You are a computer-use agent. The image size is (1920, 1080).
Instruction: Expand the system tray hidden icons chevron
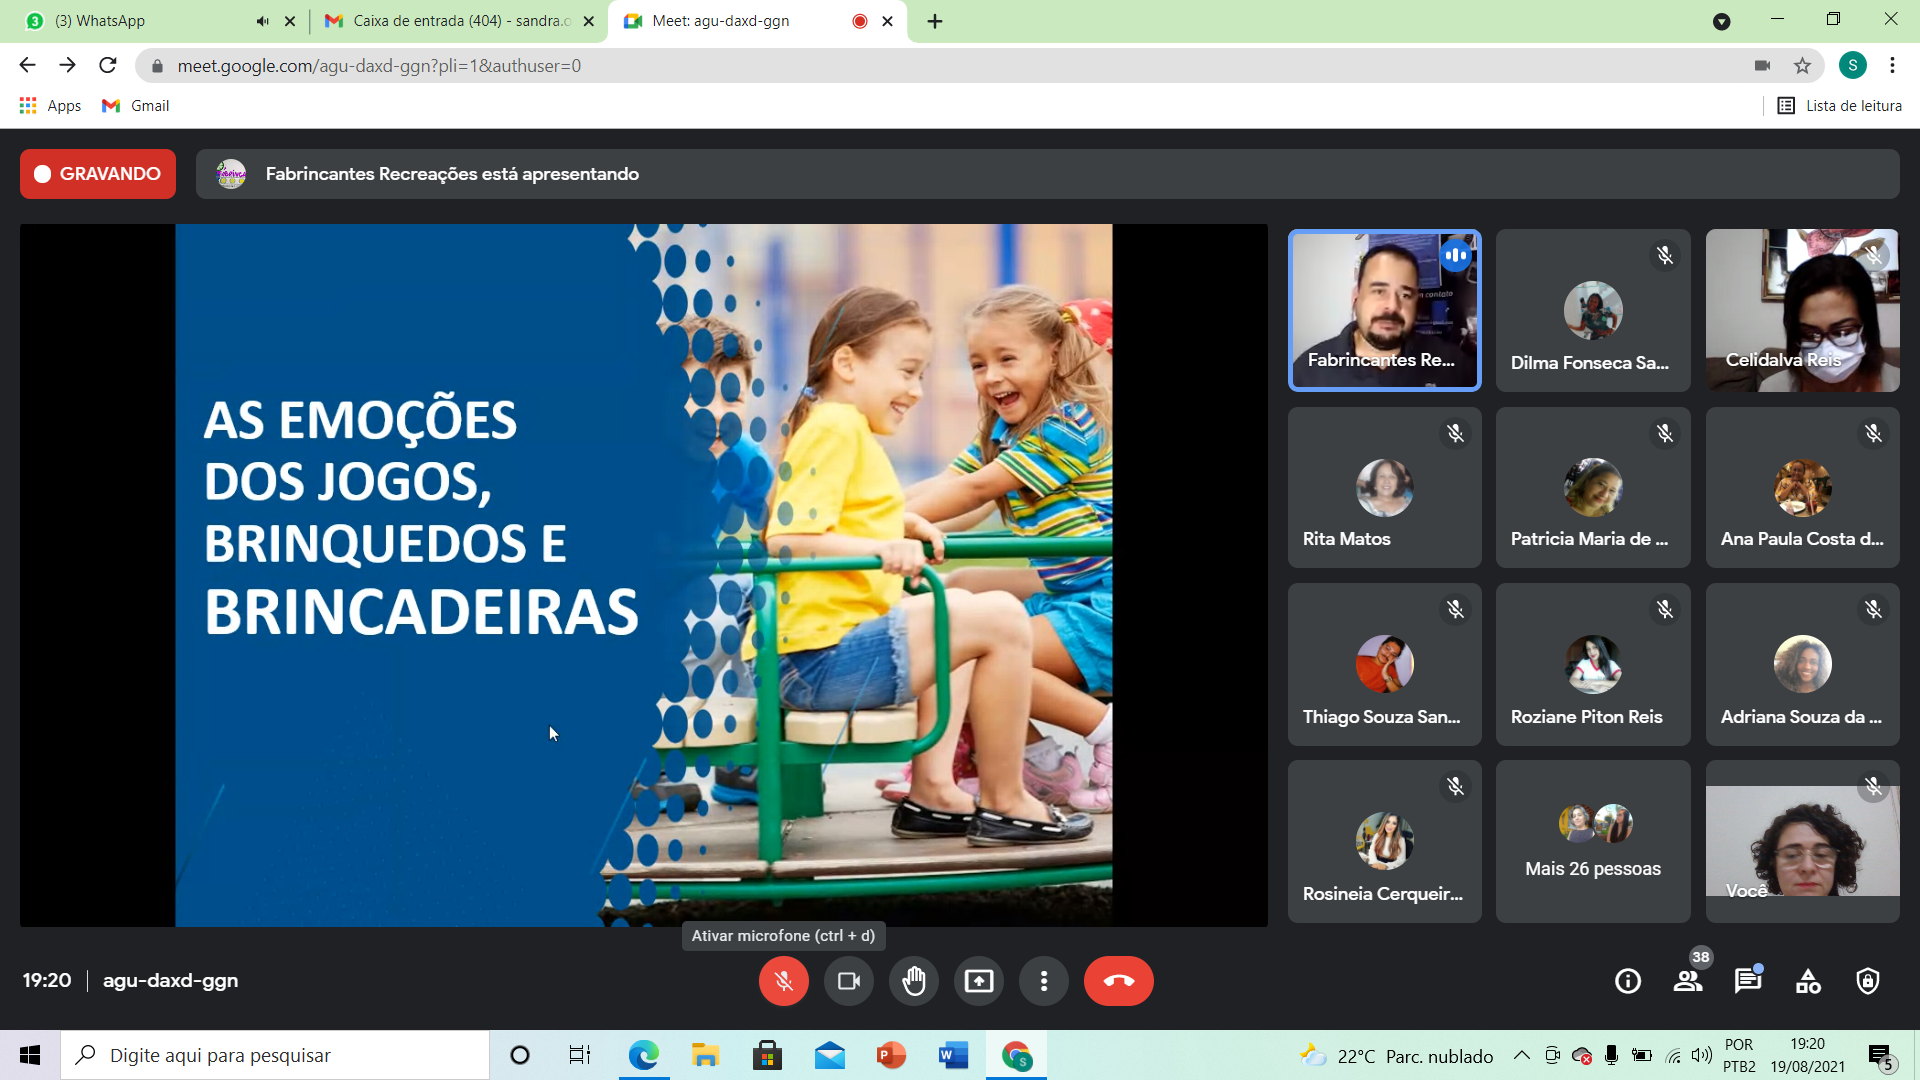pos(1521,1055)
